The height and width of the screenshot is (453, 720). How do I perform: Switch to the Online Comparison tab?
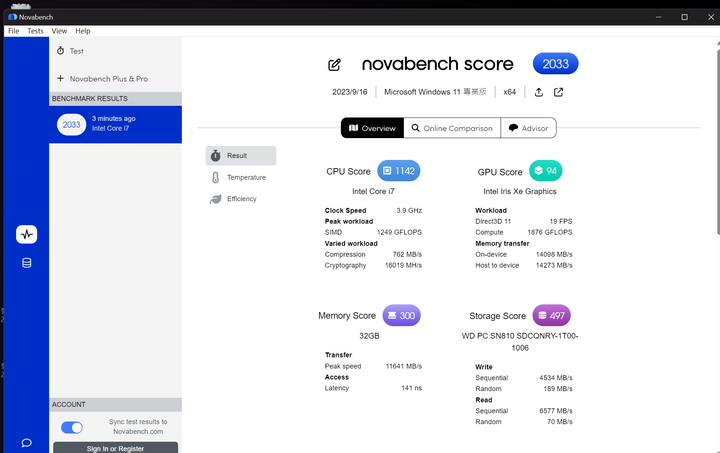(452, 128)
